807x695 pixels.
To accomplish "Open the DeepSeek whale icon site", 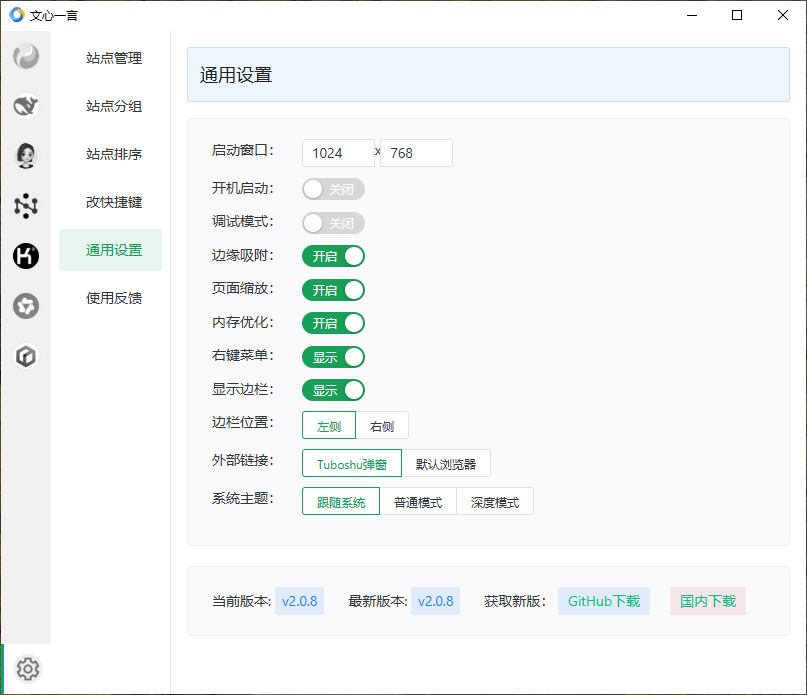I will (x=26, y=106).
